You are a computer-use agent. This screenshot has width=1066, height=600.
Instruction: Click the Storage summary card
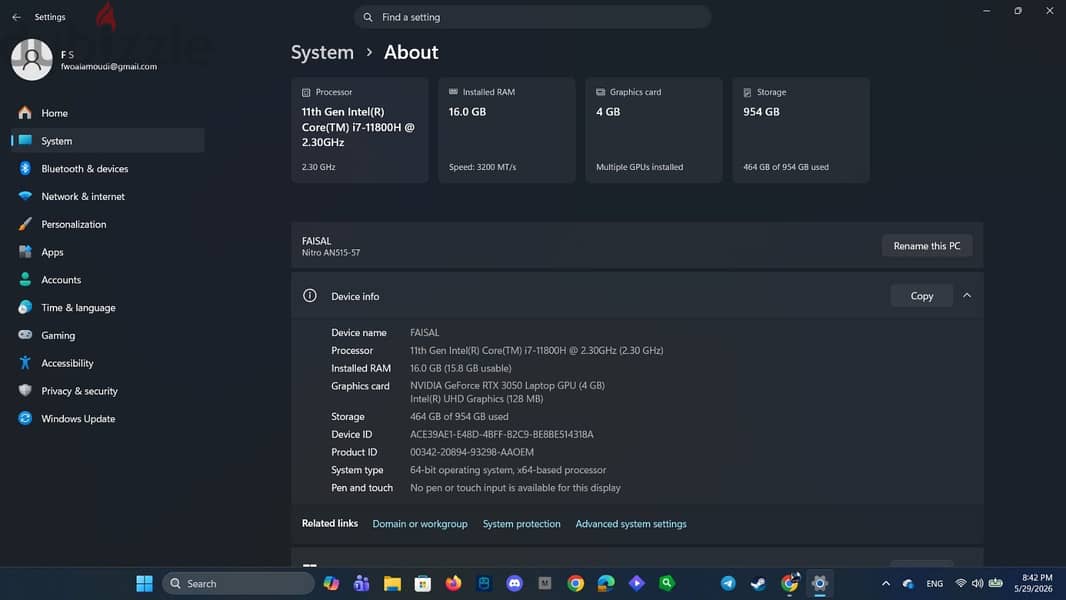pyautogui.click(x=801, y=130)
